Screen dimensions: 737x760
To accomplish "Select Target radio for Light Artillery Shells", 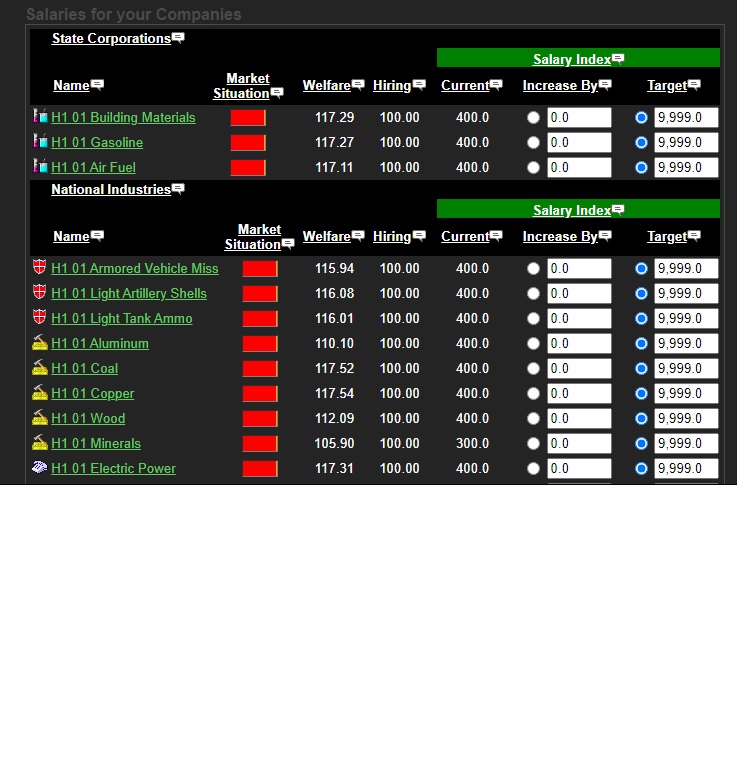I will pyautogui.click(x=641, y=293).
